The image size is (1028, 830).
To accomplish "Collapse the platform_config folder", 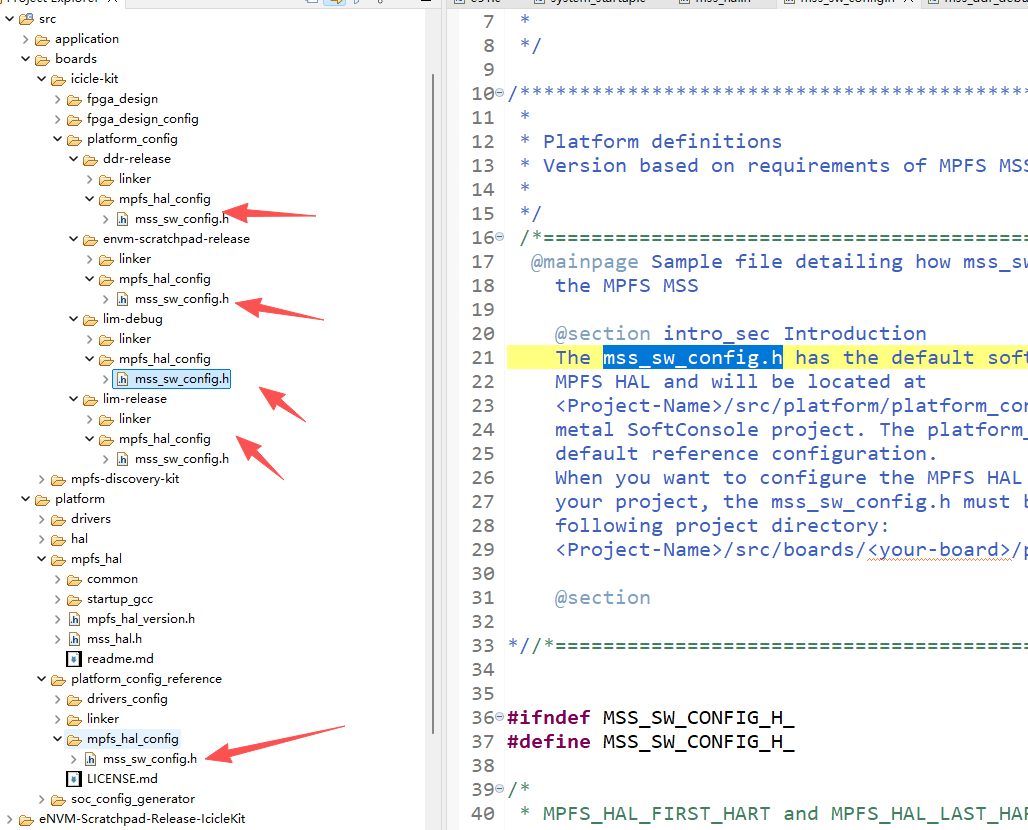I will pyautogui.click(x=57, y=139).
